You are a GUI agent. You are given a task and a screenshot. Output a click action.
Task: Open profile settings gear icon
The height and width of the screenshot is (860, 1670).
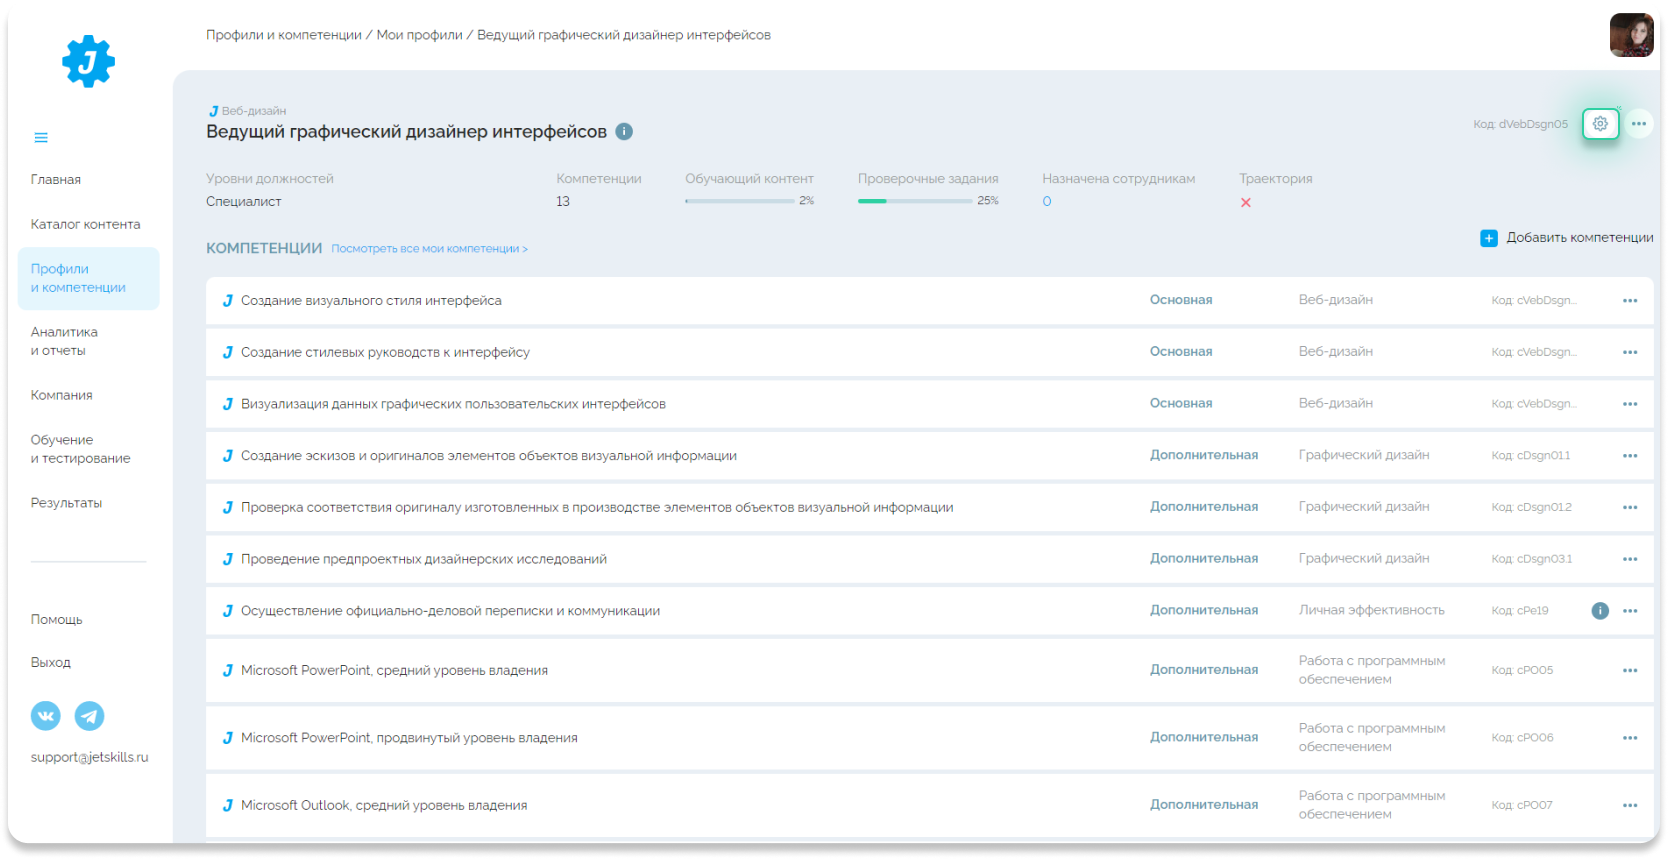[x=1600, y=124]
